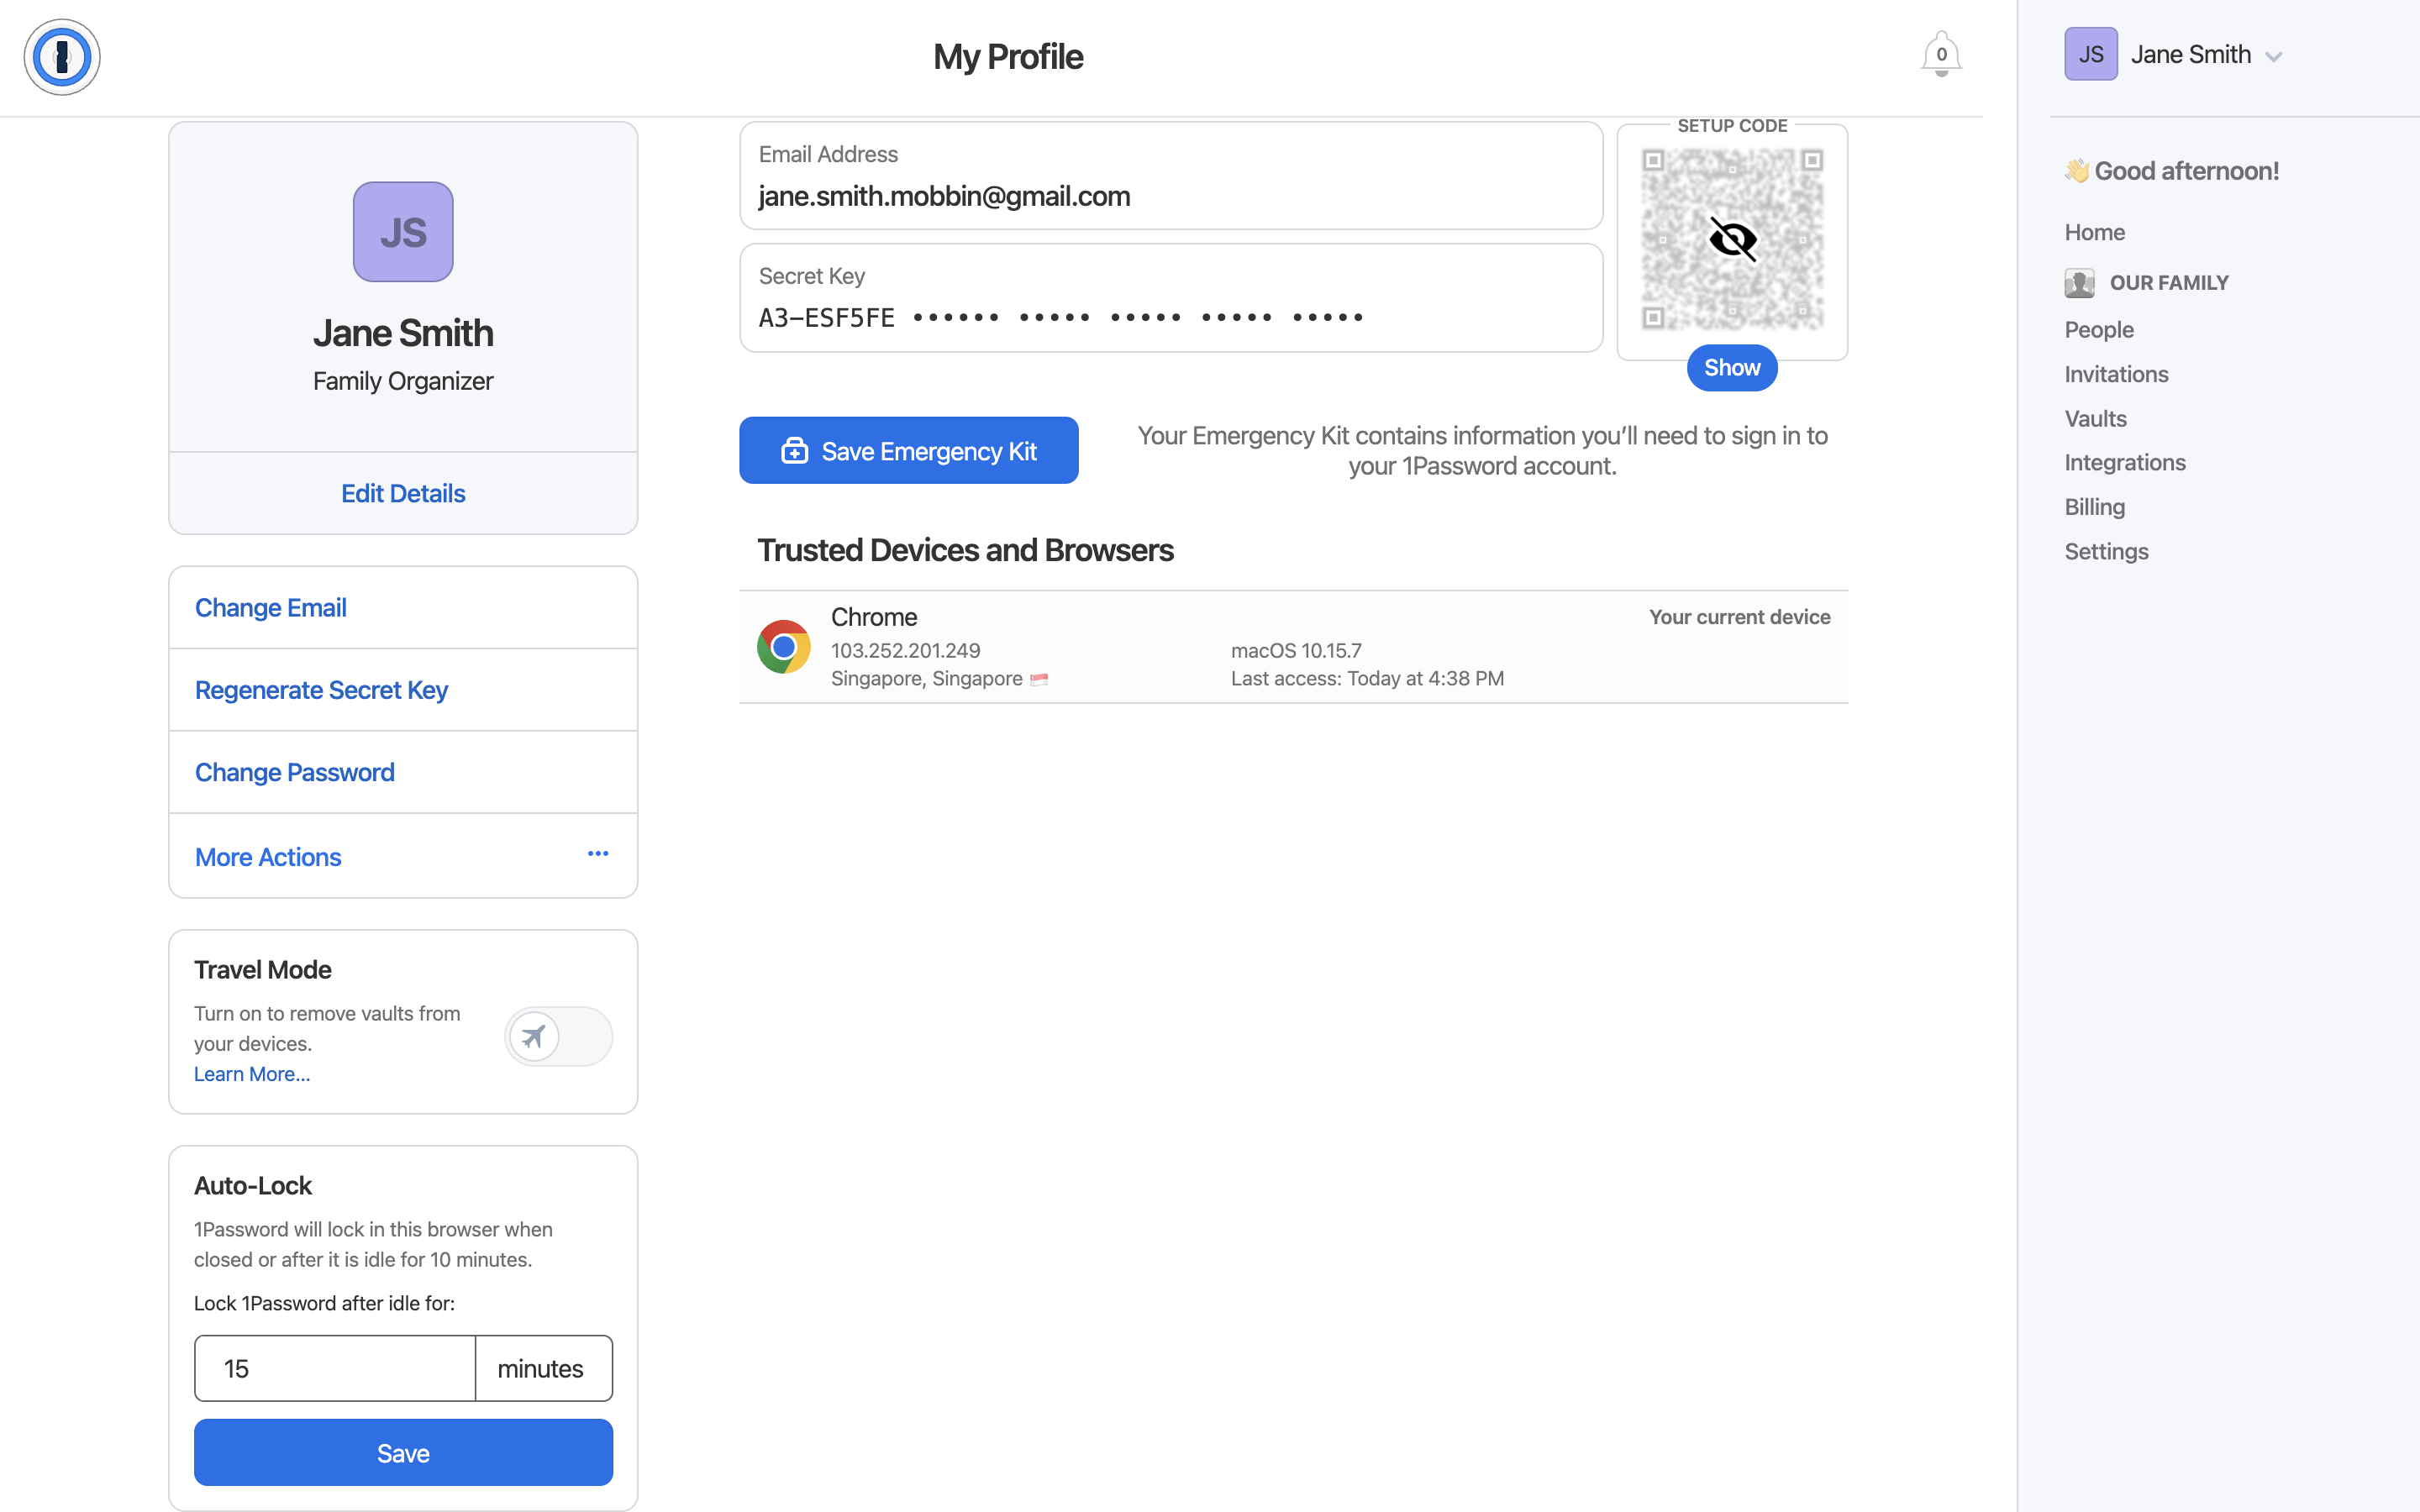Open Edit Details
The image size is (2420, 1512).
coord(403,493)
